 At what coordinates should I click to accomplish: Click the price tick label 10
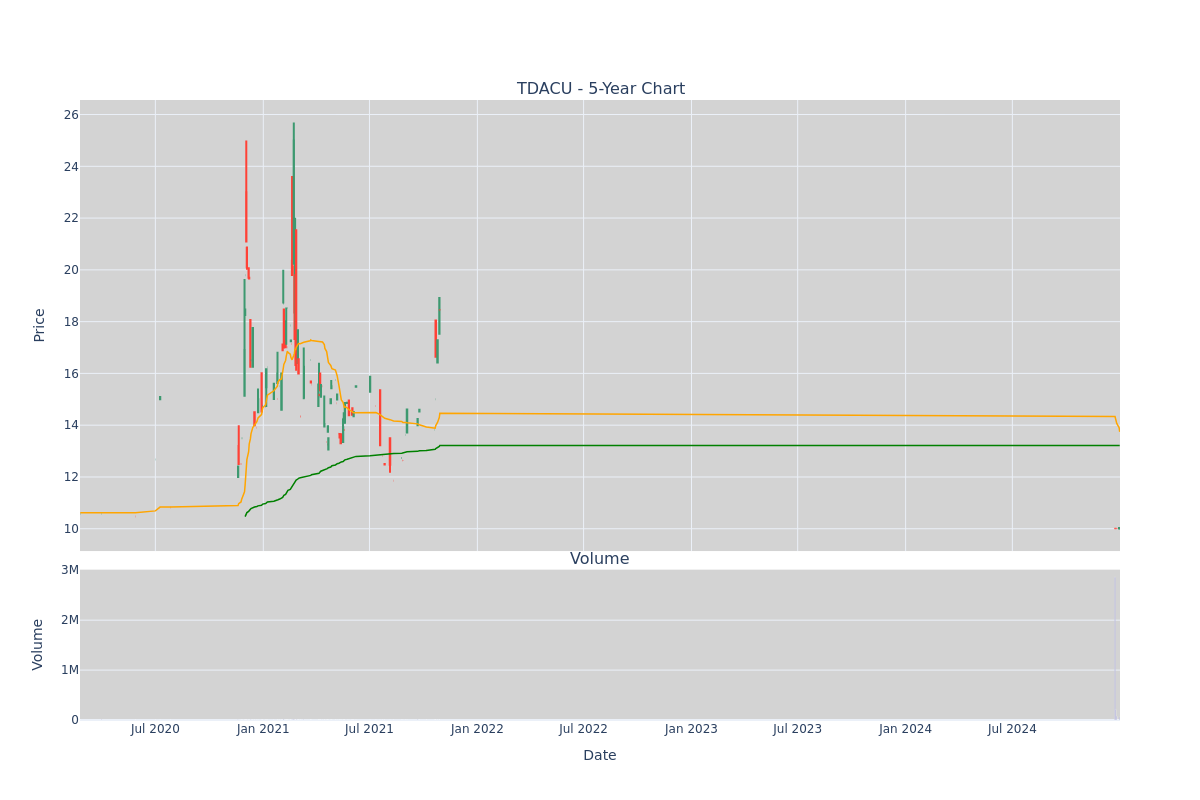[x=71, y=529]
